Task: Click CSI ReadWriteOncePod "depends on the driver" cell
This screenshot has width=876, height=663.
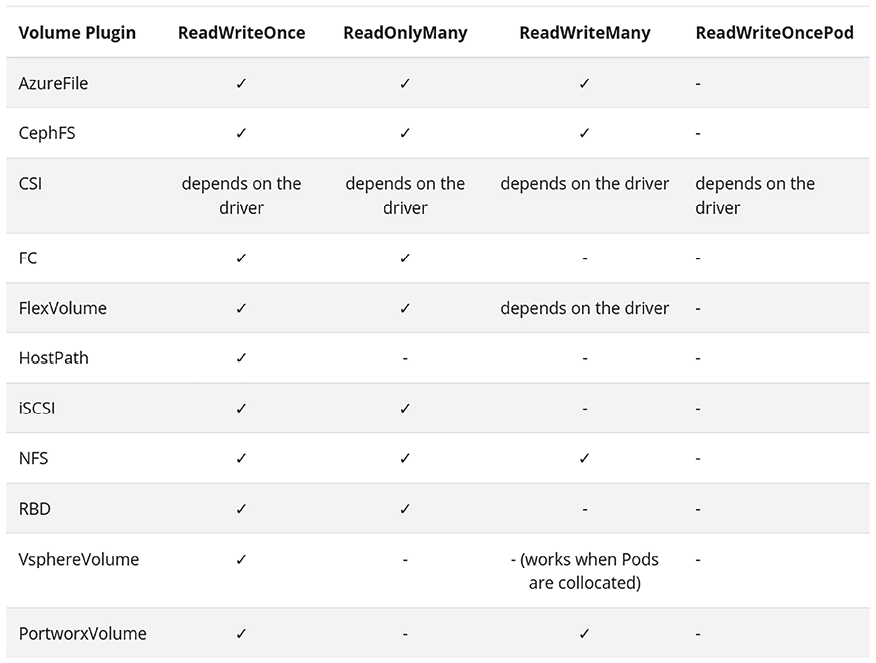Action: click(755, 196)
